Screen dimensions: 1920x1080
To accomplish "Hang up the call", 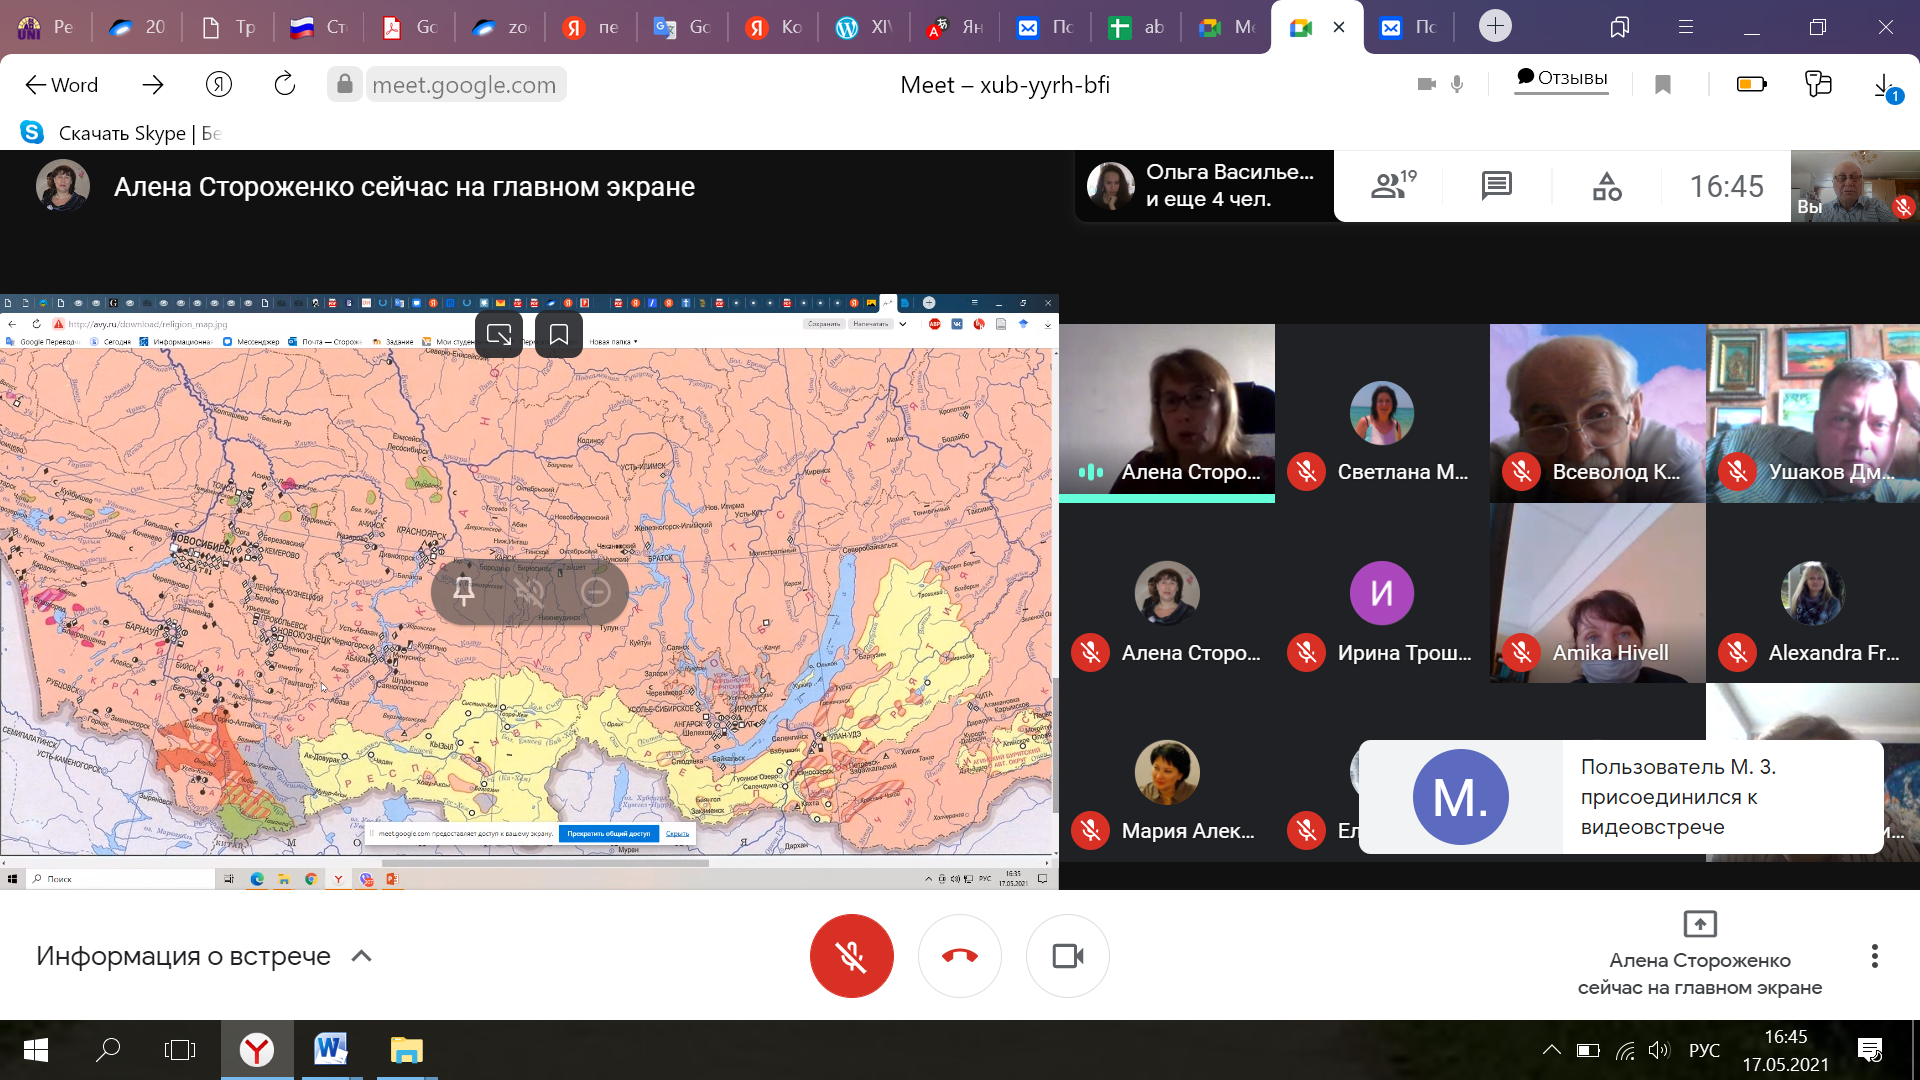I will (x=960, y=957).
